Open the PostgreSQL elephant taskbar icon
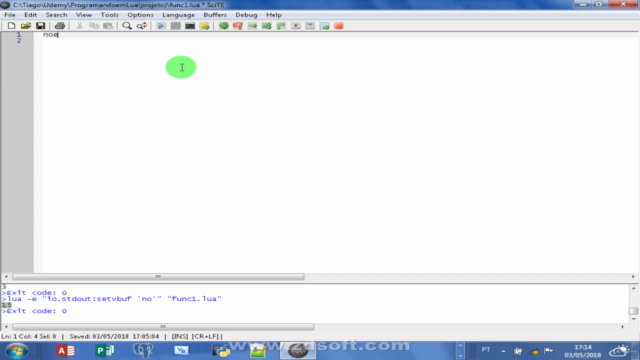The height and width of the screenshot is (360, 640). pyautogui.click(x=143, y=351)
